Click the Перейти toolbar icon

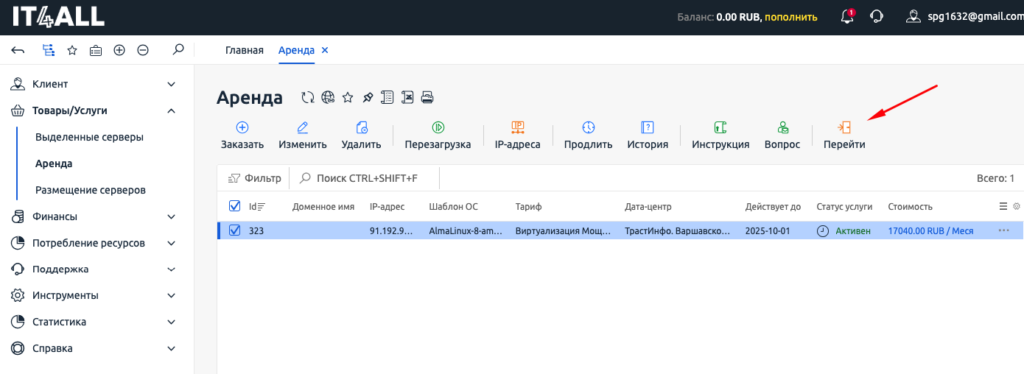point(844,127)
